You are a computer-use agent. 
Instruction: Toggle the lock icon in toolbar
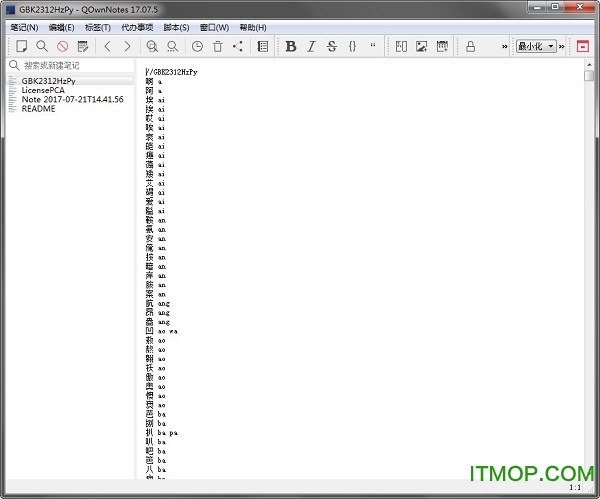click(470, 46)
